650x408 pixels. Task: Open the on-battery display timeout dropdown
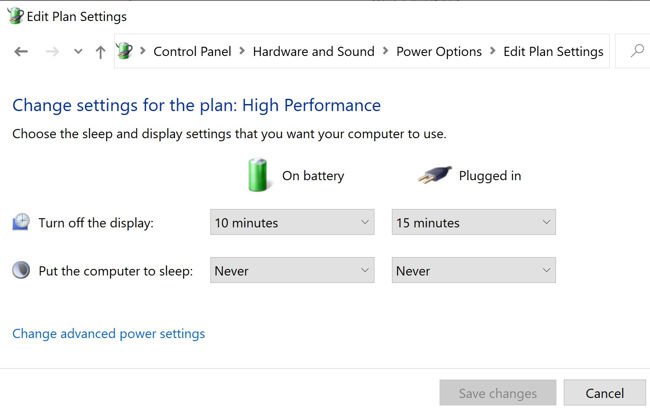tap(292, 222)
